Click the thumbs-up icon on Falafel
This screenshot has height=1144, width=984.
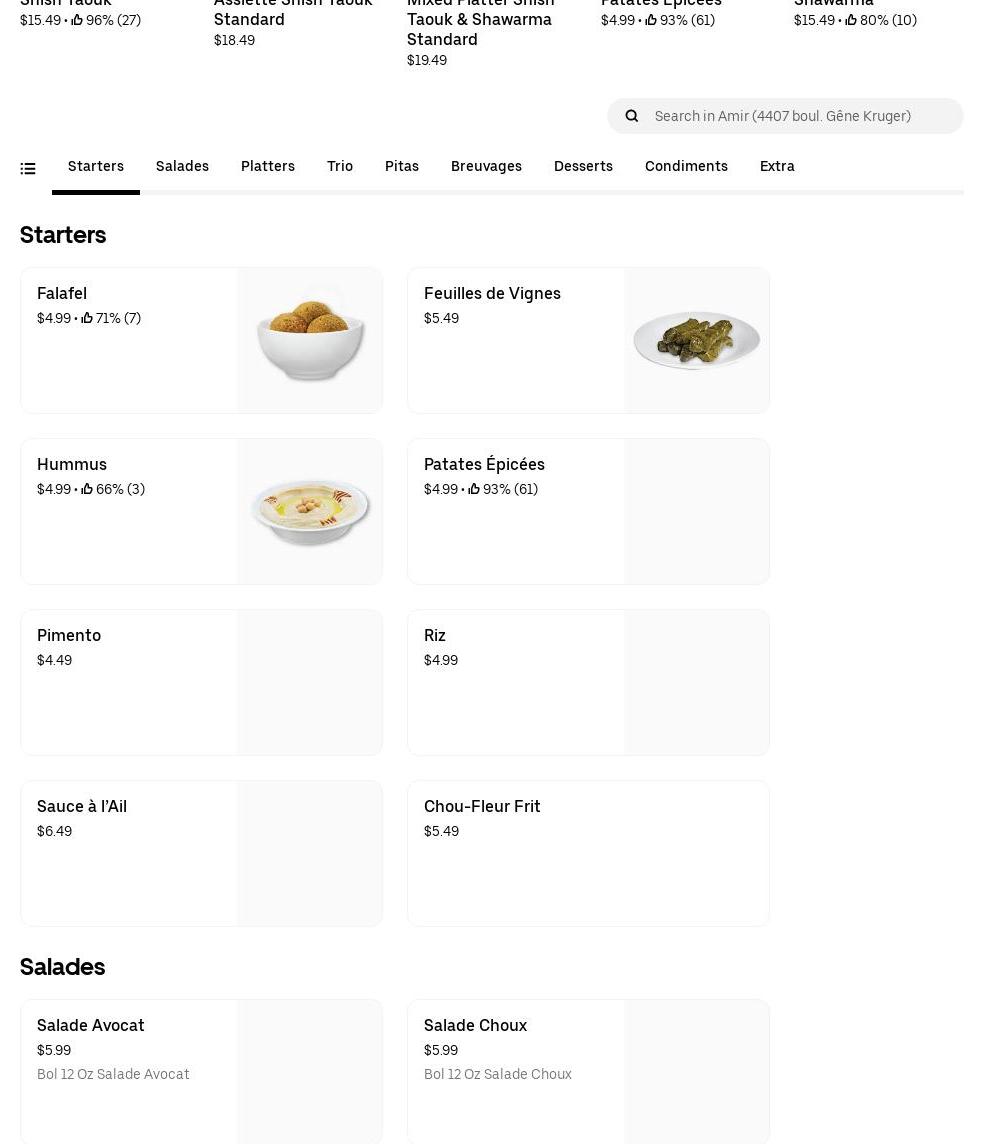pyautogui.click(x=87, y=318)
